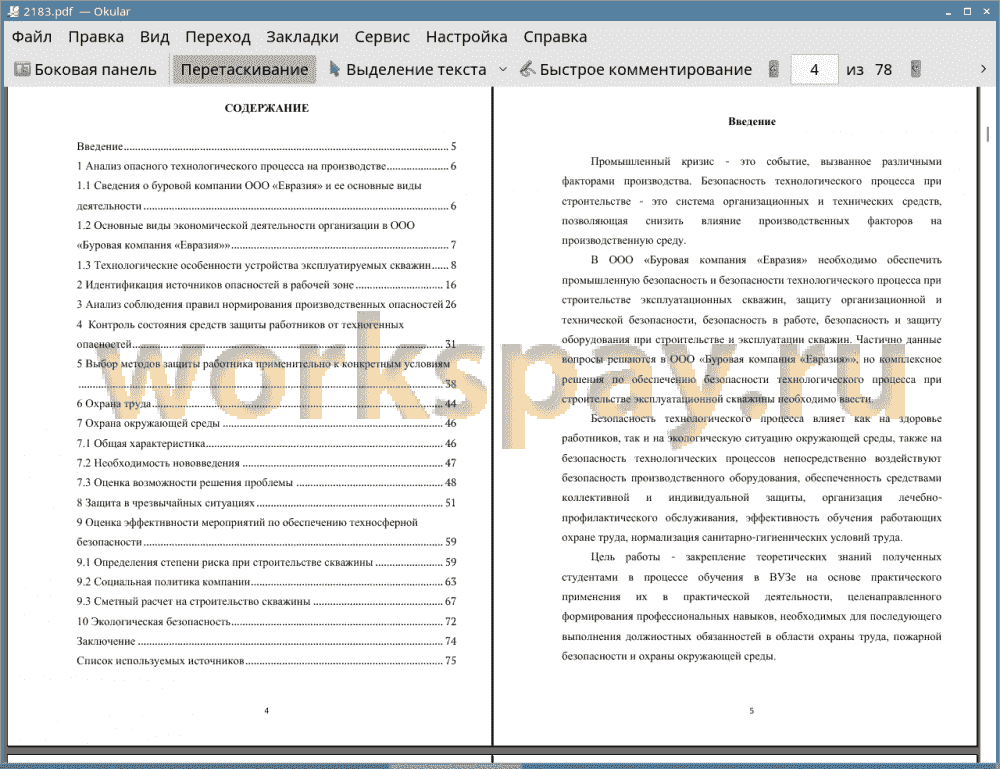Image resolution: width=1000 pixels, height=769 pixels.
Task: Click contents entry '1.2 Основные виды экономической деятельности'
Action: [x=266, y=235]
